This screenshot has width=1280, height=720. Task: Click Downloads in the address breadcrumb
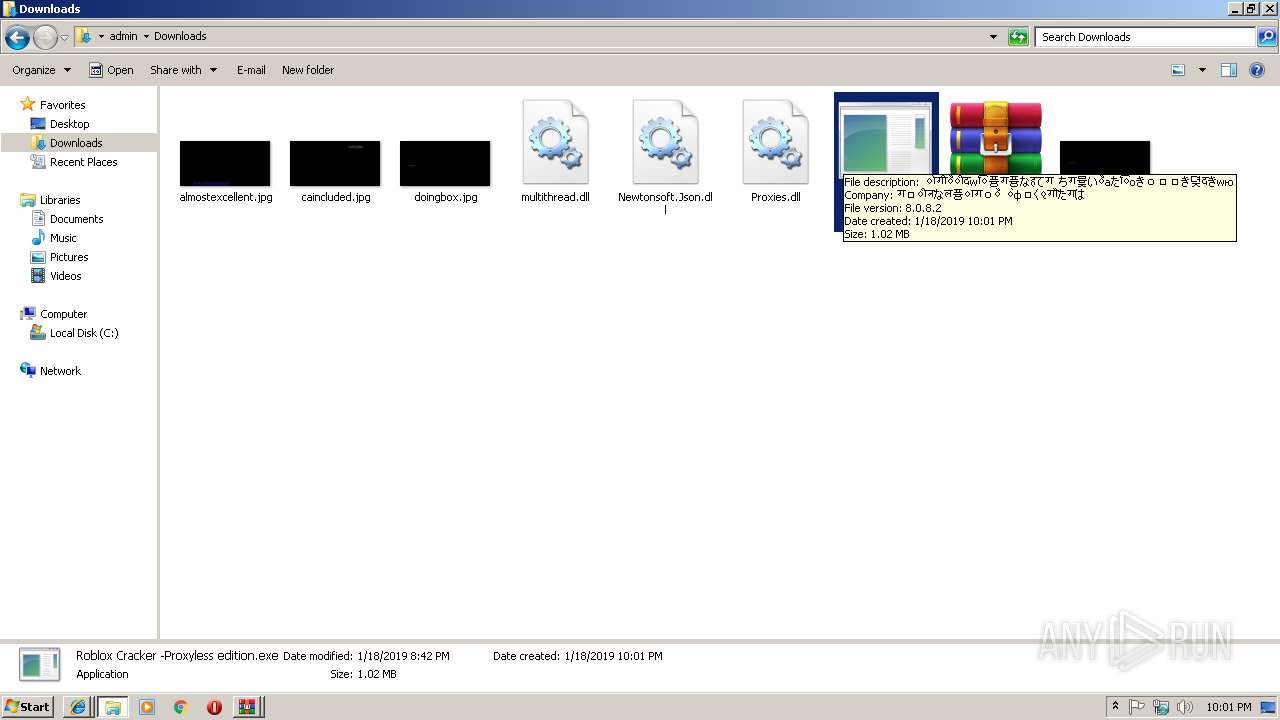click(x=180, y=36)
